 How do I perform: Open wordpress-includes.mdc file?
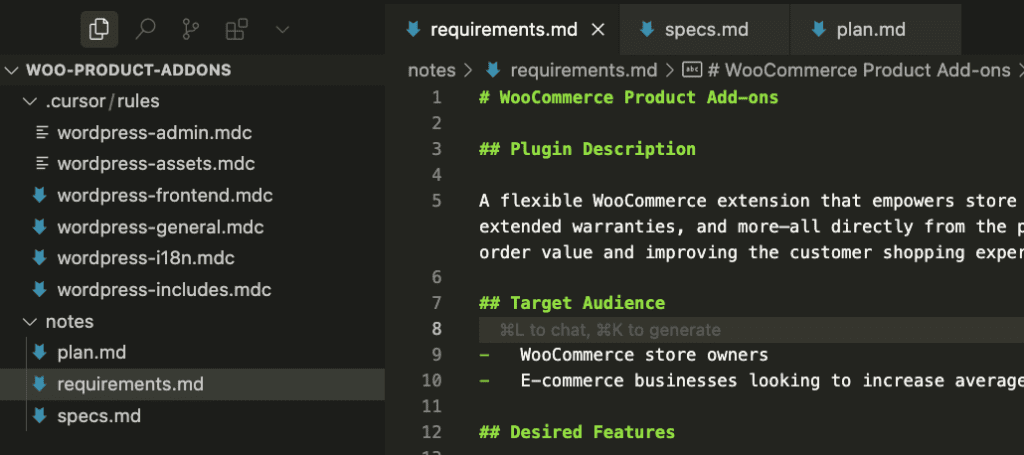click(164, 289)
